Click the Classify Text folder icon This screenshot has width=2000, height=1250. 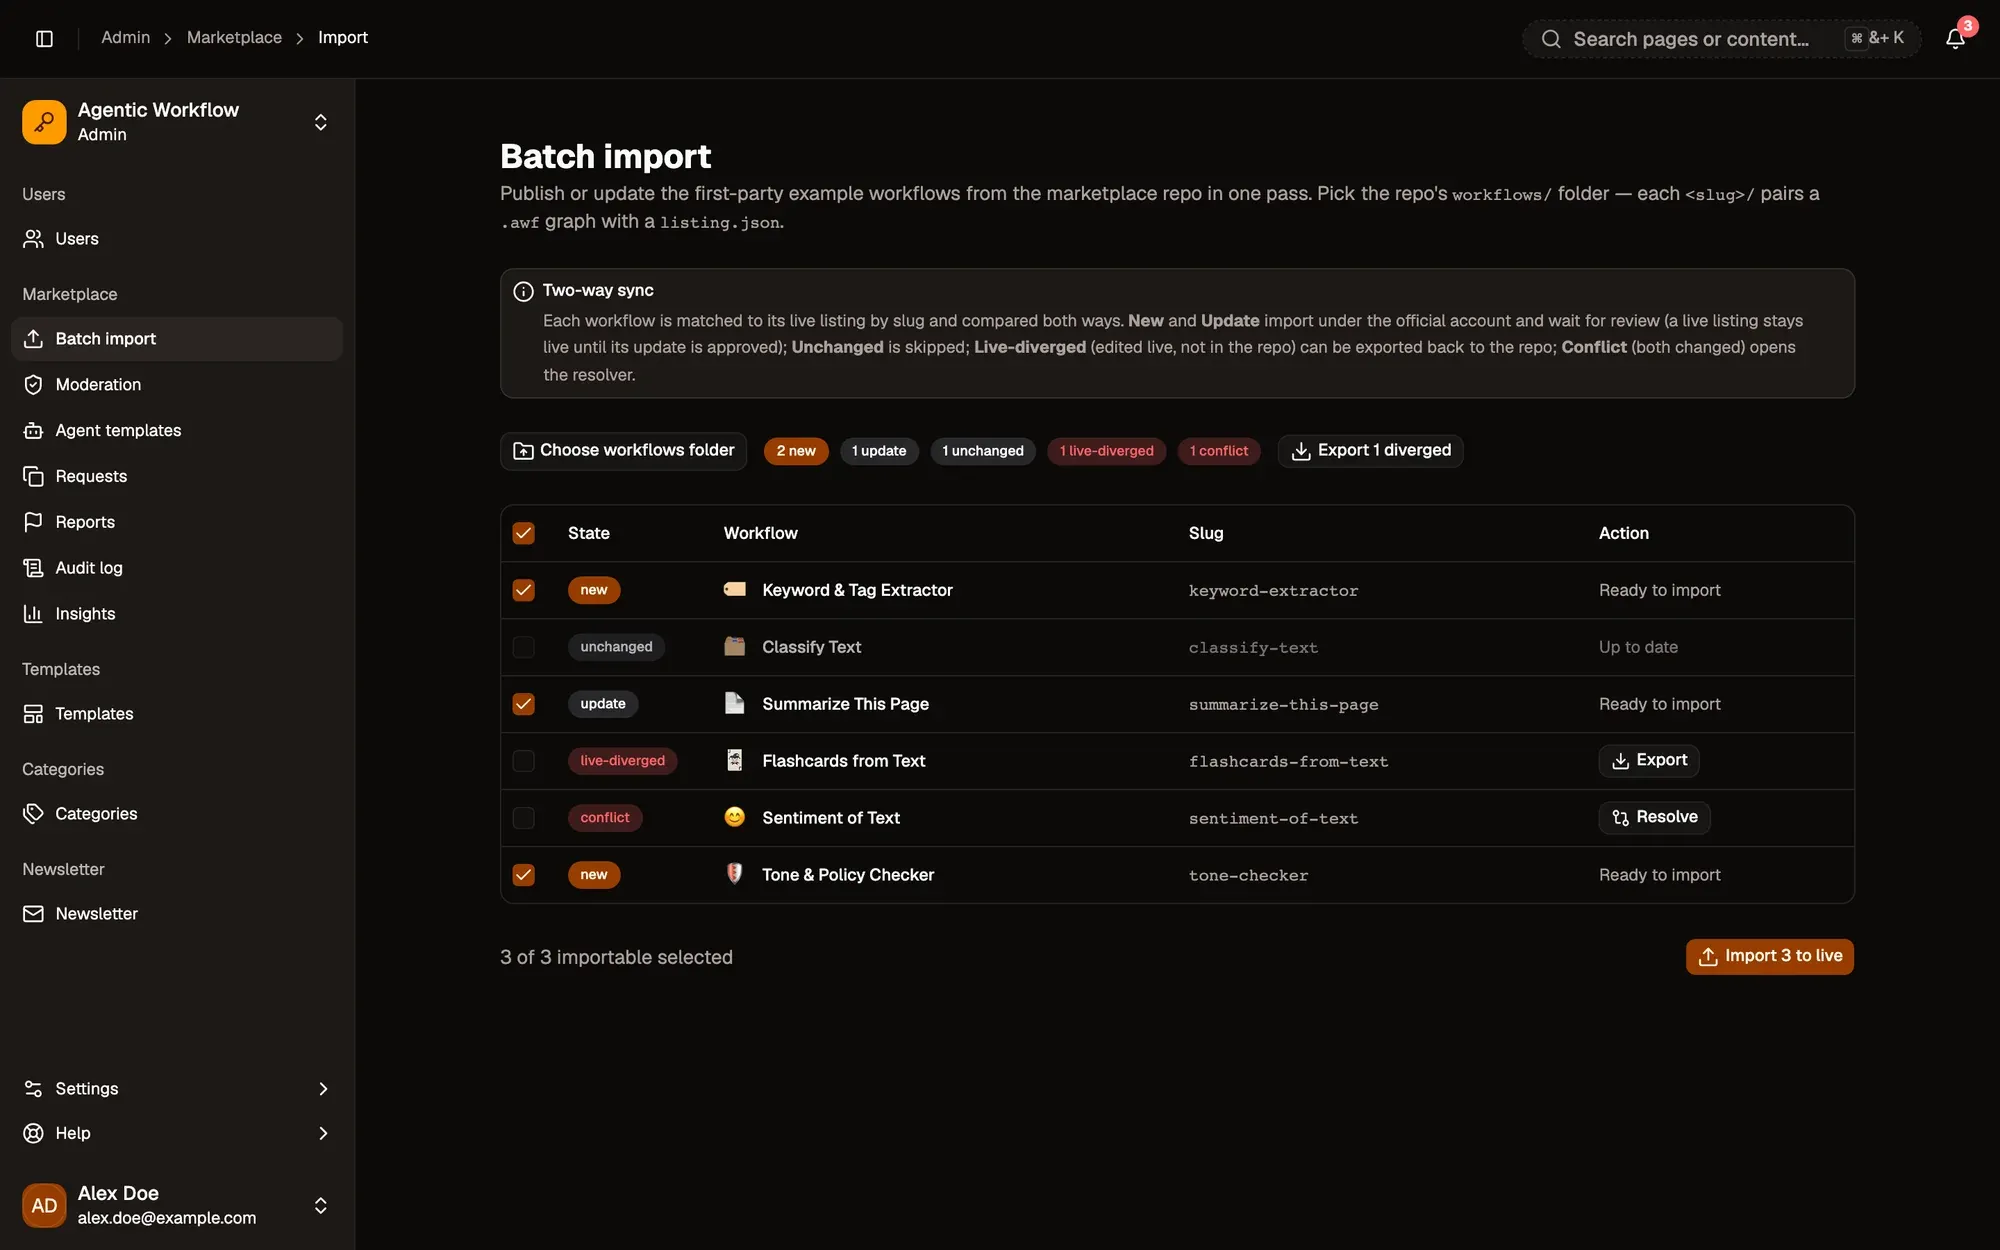[x=734, y=646]
